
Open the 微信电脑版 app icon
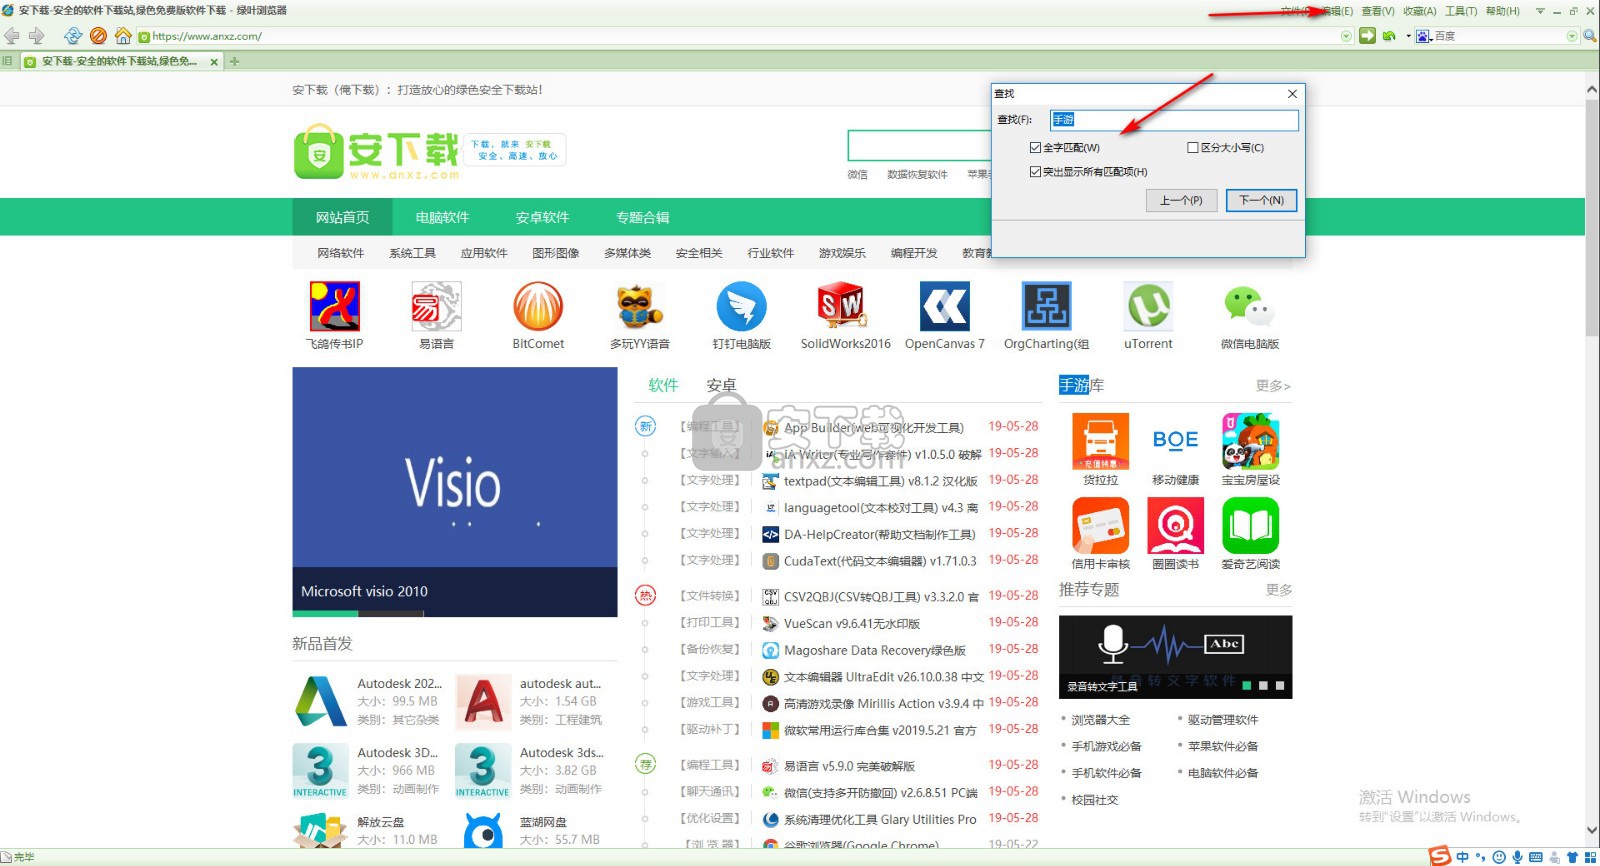[1250, 306]
